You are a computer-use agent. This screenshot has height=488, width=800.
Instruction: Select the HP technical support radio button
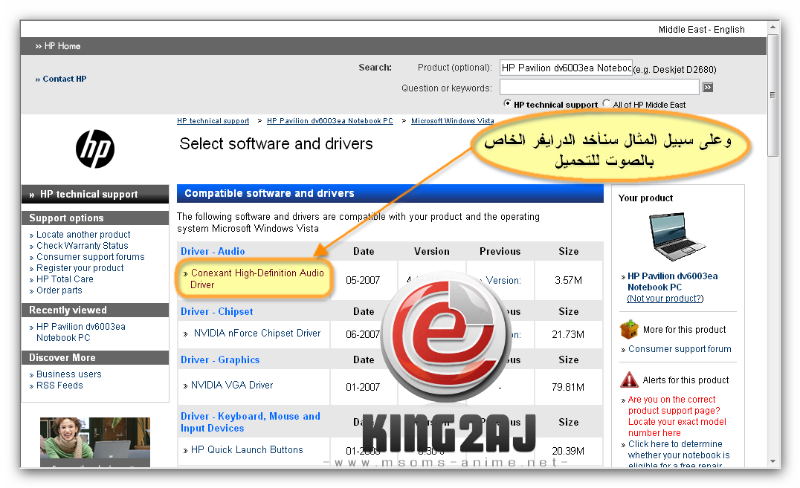pyautogui.click(x=508, y=103)
